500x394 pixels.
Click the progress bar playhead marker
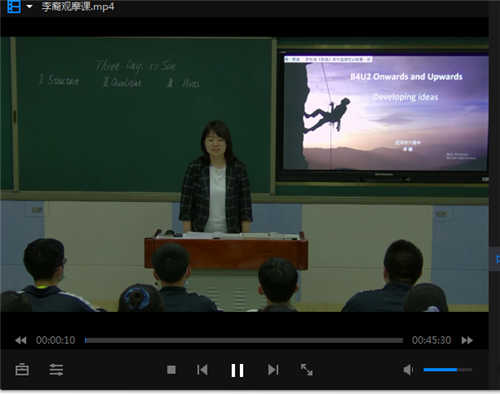pos(86,340)
